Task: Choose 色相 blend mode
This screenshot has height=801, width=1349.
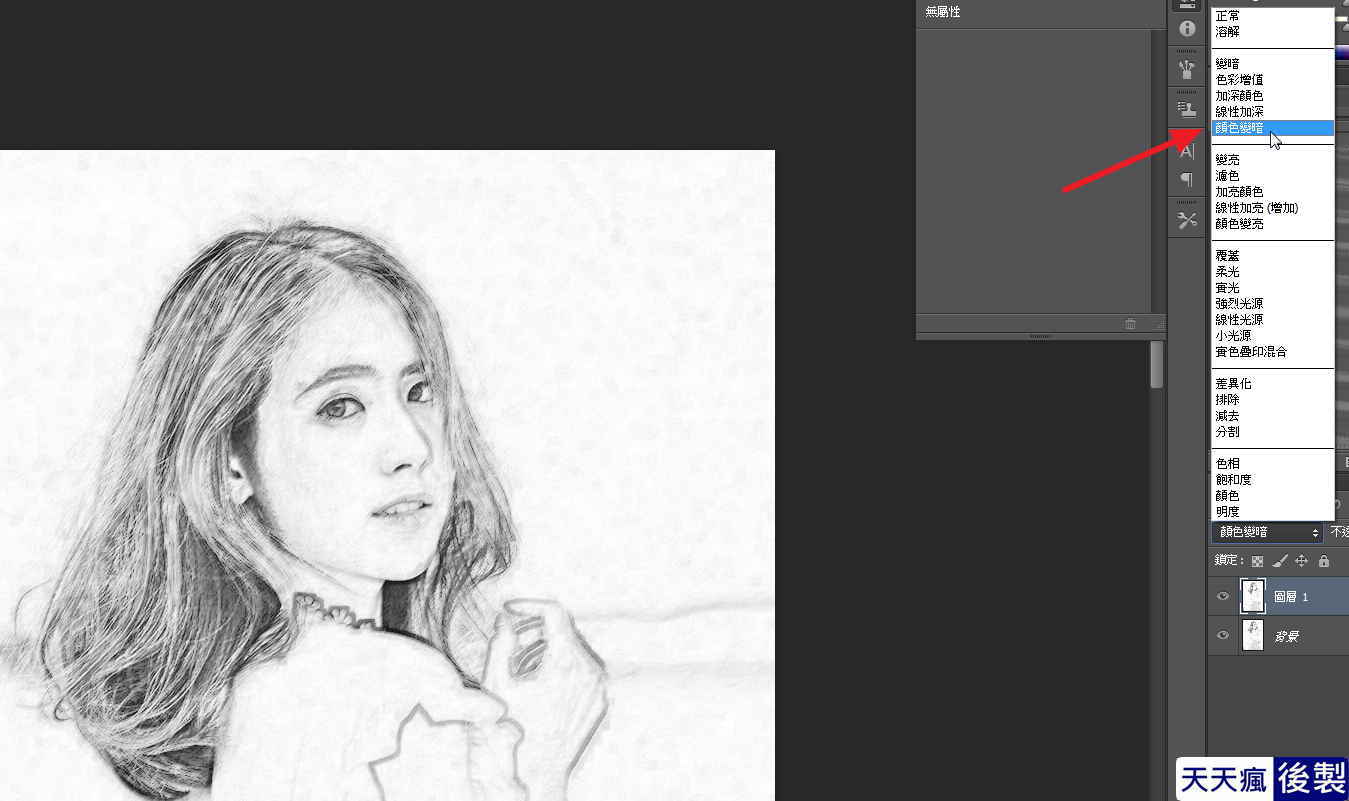Action: (x=1273, y=464)
